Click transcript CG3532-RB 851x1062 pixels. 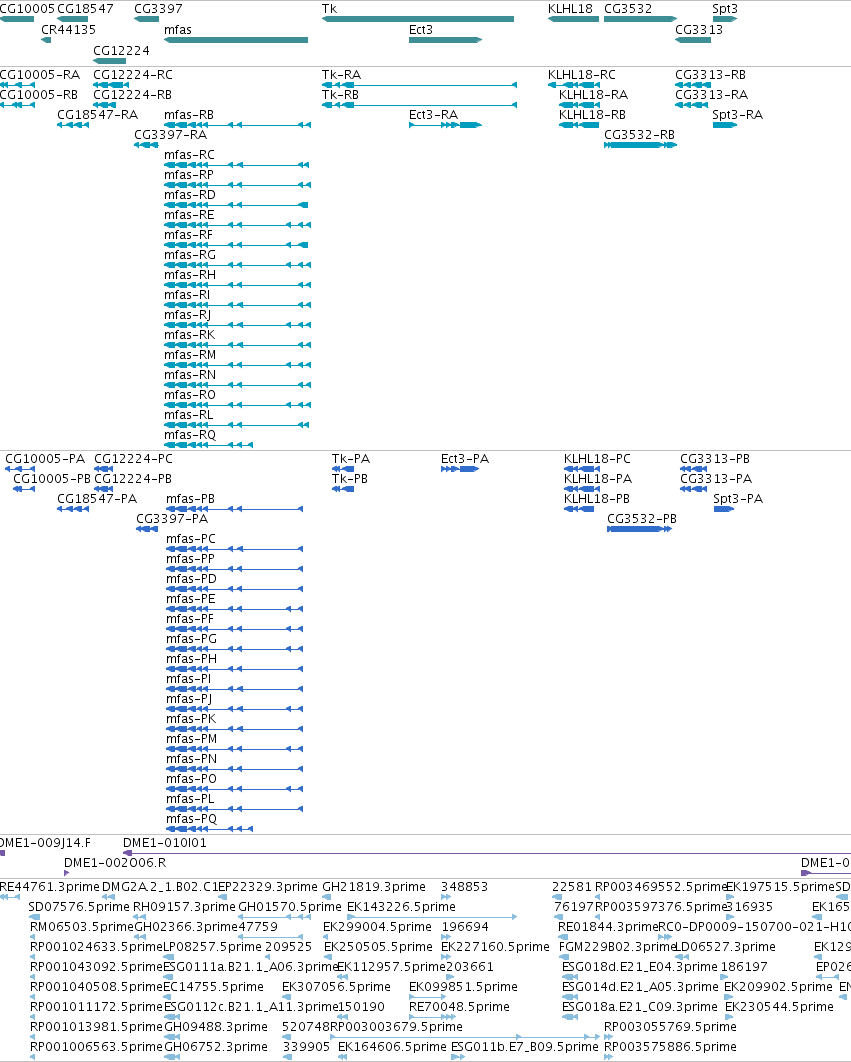[x=639, y=135]
